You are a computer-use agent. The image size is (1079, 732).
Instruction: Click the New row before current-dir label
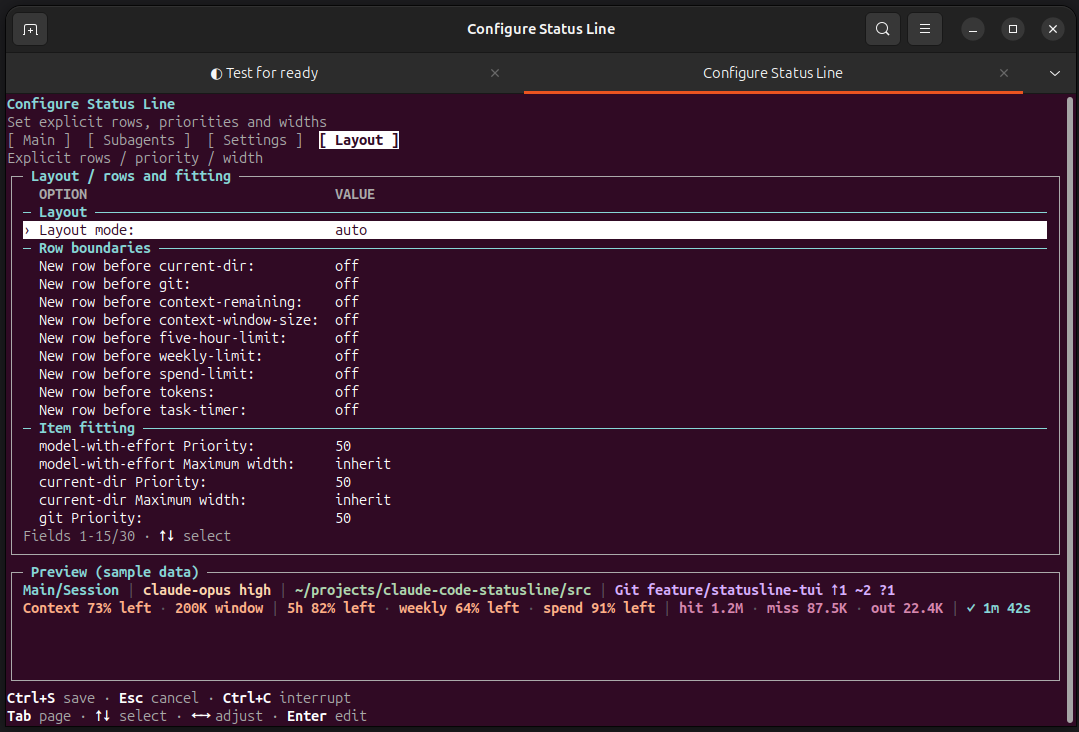pyautogui.click(x=147, y=266)
